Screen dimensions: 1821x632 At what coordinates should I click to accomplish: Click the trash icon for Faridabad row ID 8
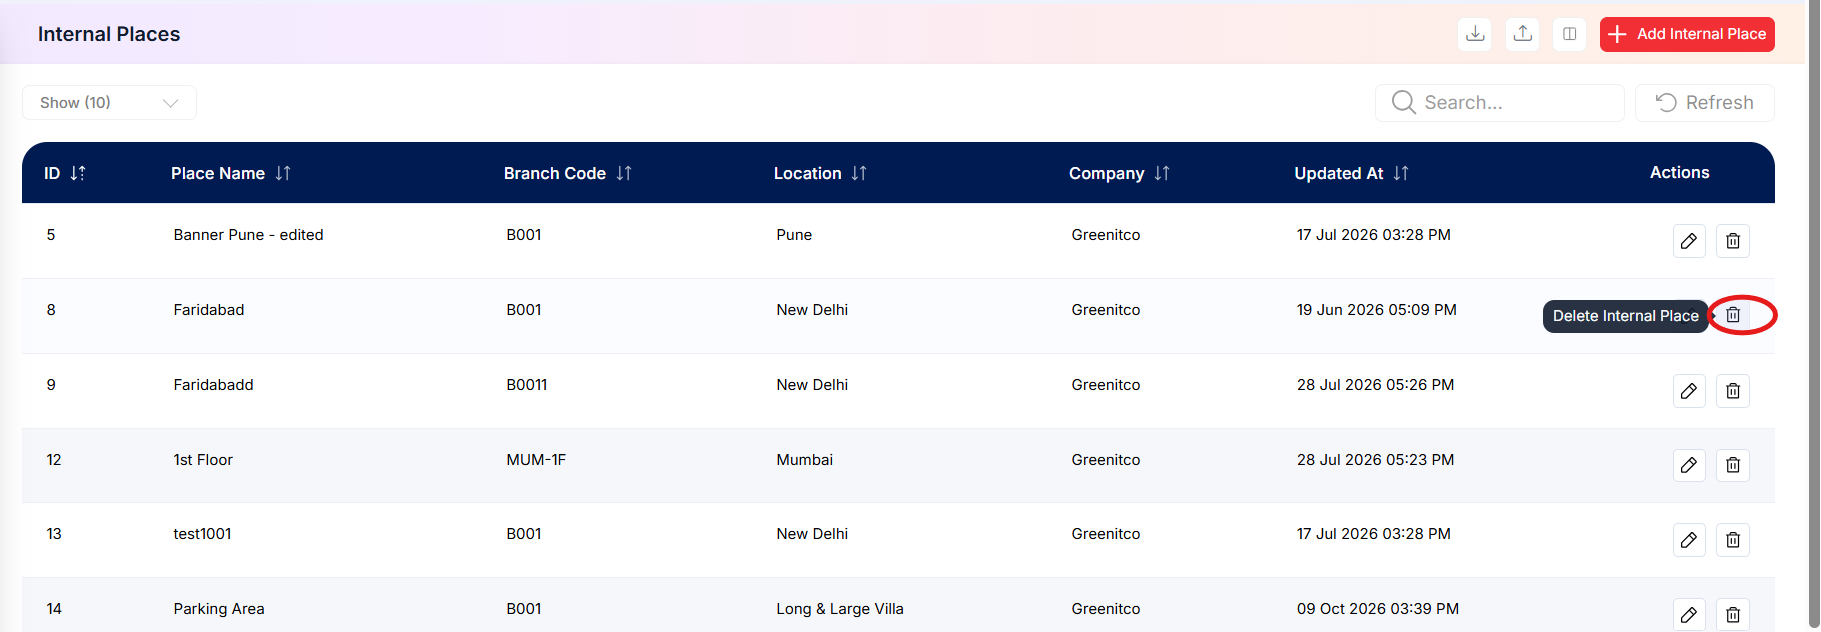click(1733, 315)
